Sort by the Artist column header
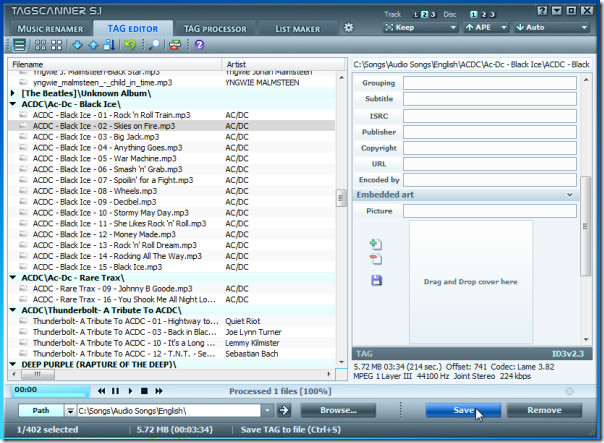This screenshot has height=443, width=604. [283, 64]
